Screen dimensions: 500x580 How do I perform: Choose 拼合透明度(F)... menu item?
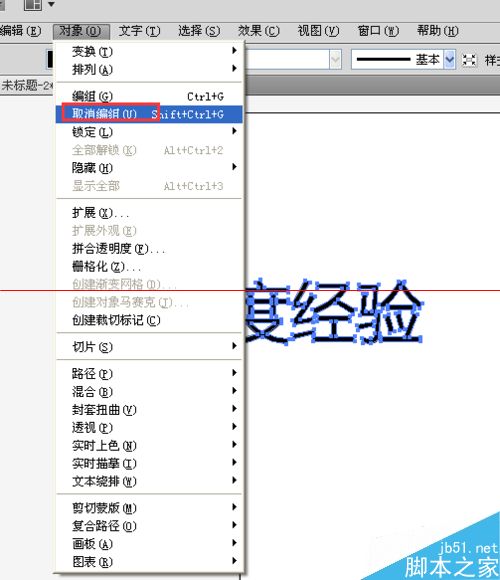click(149, 249)
